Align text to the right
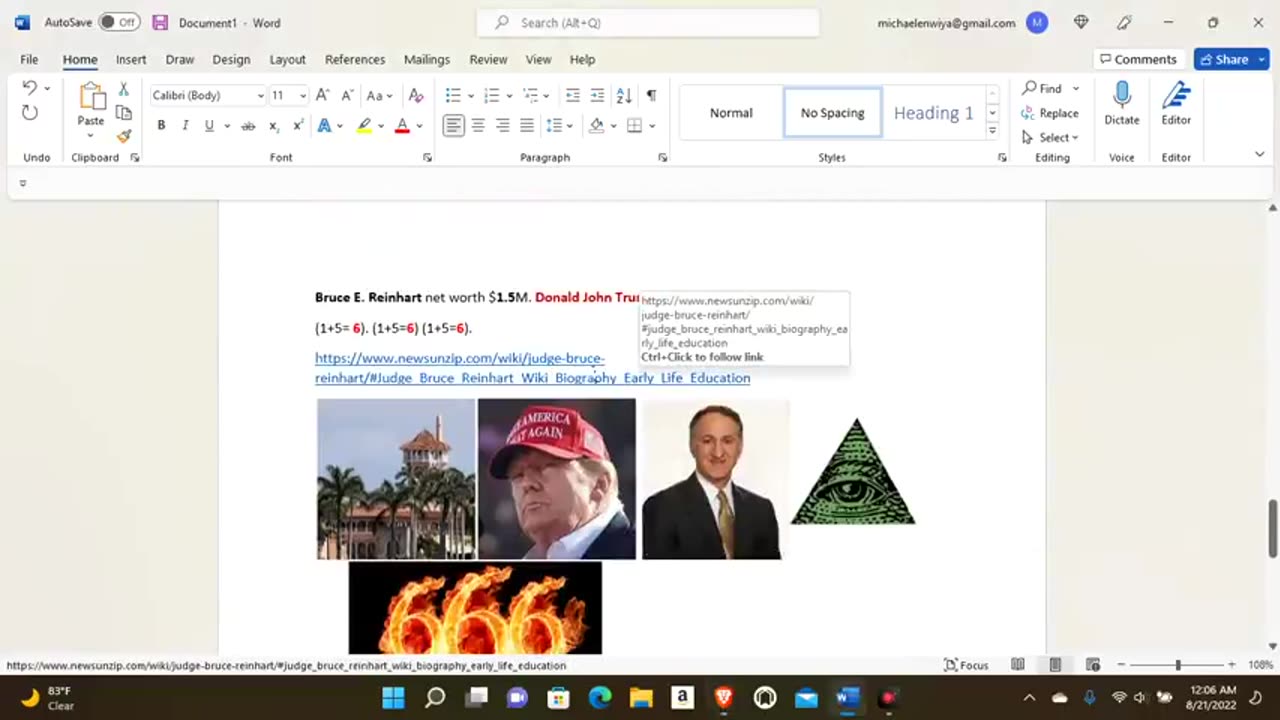The height and width of the screenshot is (720, 1280). (502, 125)
